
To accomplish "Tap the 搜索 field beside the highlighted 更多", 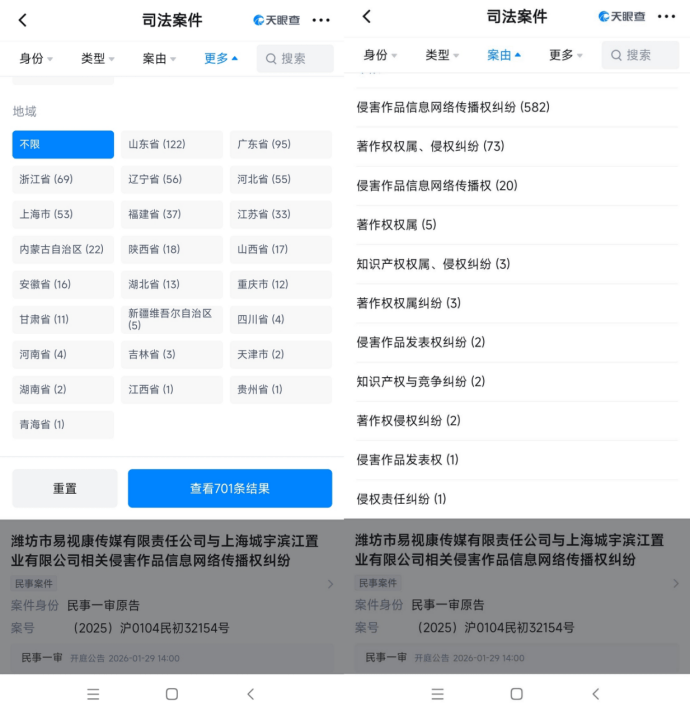I will [295, 59].
